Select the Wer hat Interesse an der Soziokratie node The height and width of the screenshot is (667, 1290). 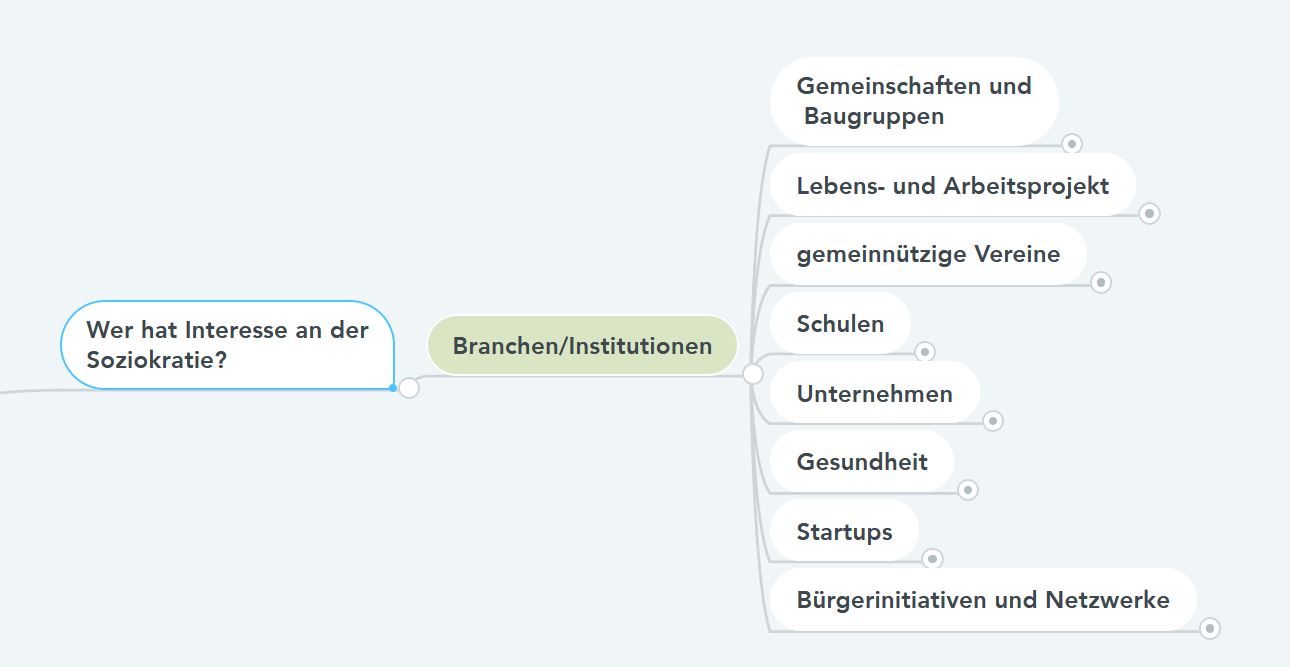point(228,345)
